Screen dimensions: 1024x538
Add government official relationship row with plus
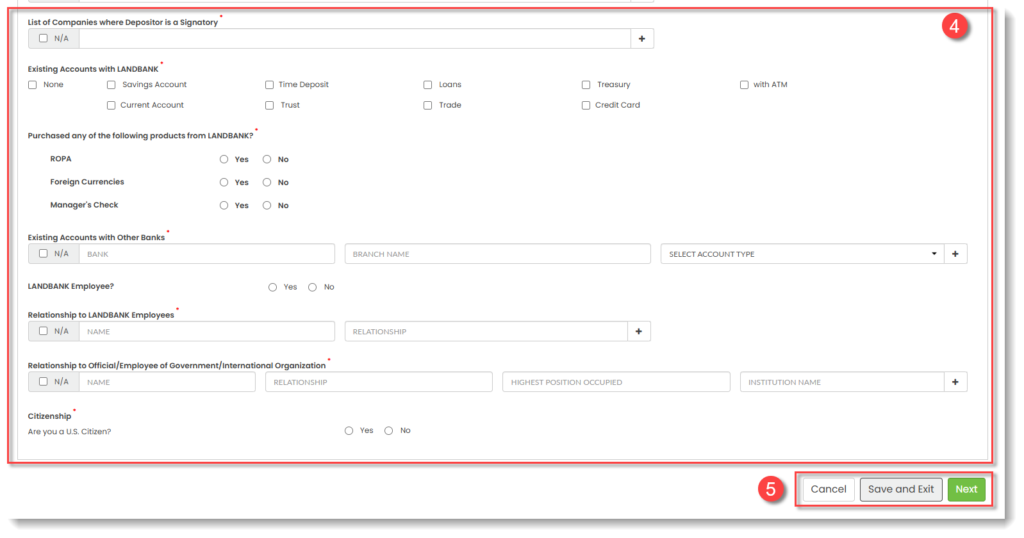(x=955, y=382)
